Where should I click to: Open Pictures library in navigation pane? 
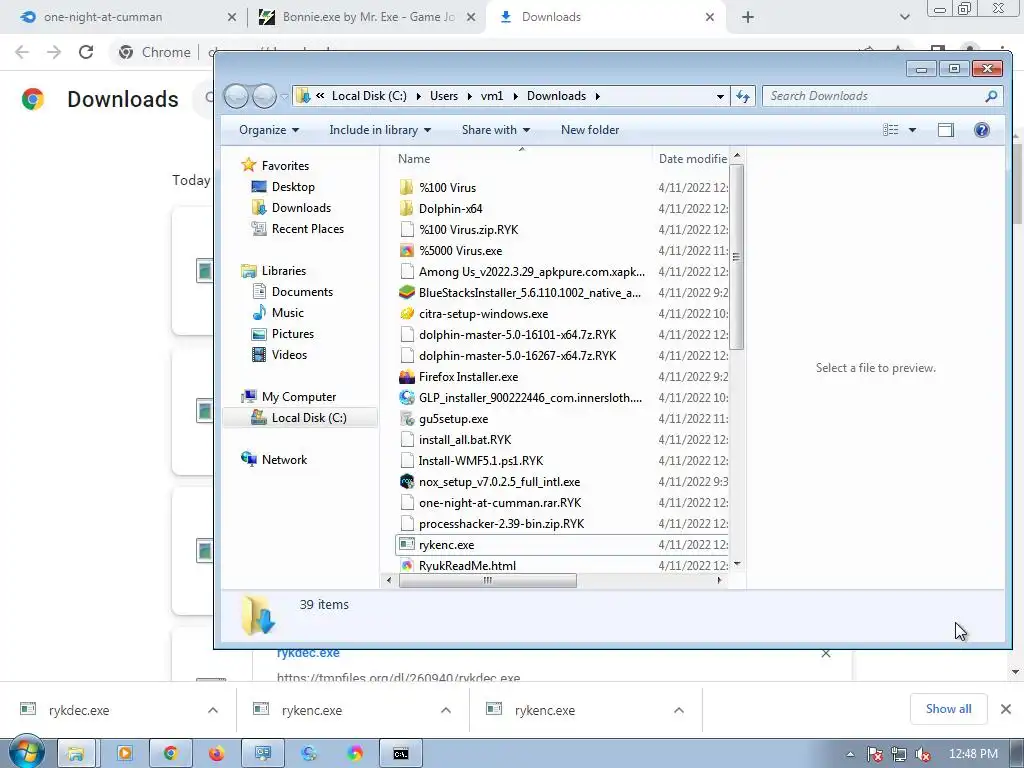[x=293, y=334]
